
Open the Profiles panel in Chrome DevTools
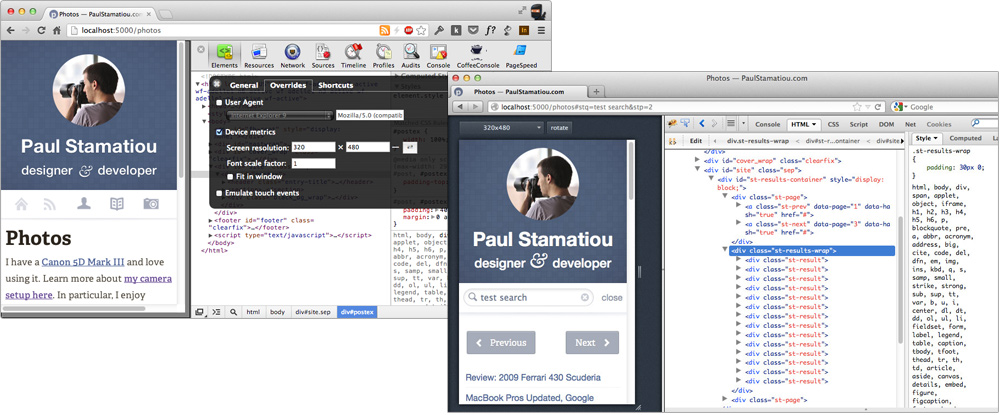(383, 56)
